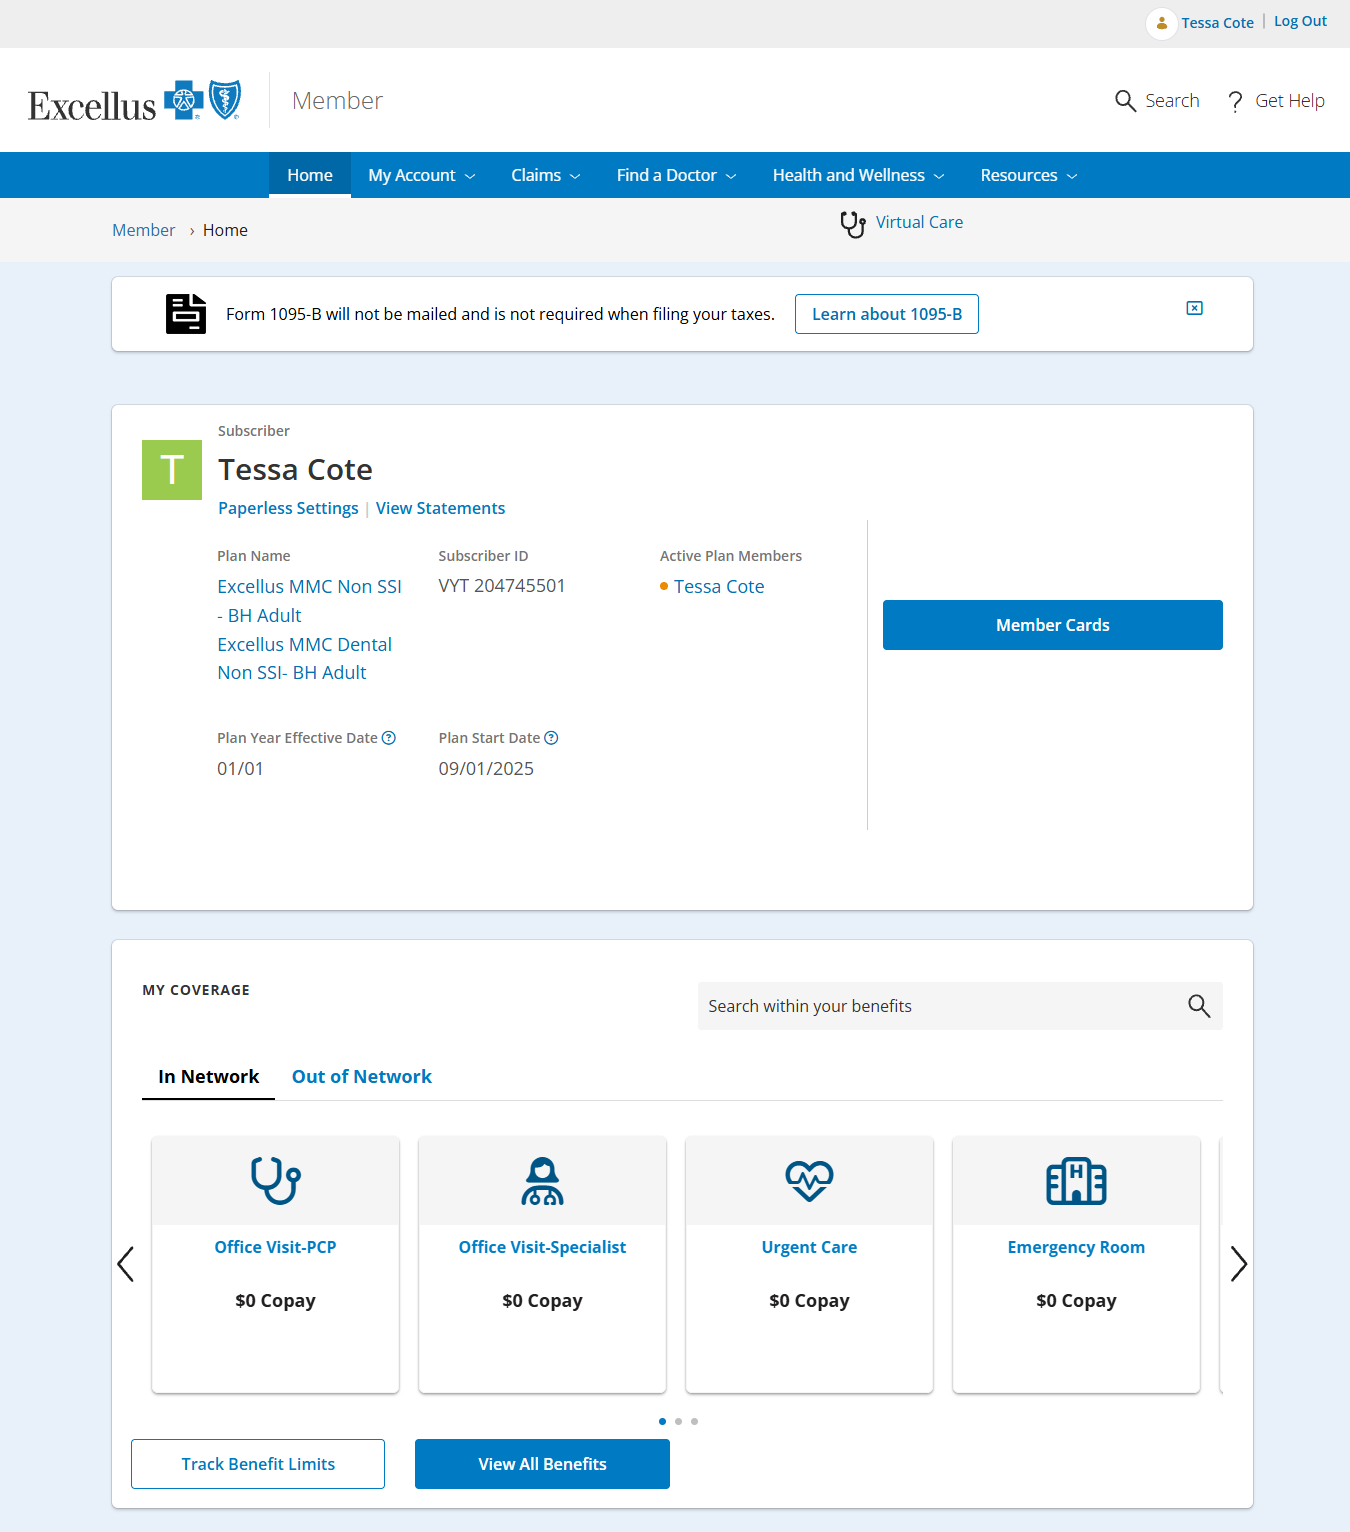This screenshot has width=1350, height=1532.
Task: Click the Member heading beside logo
Action: [x=337, y=101]
